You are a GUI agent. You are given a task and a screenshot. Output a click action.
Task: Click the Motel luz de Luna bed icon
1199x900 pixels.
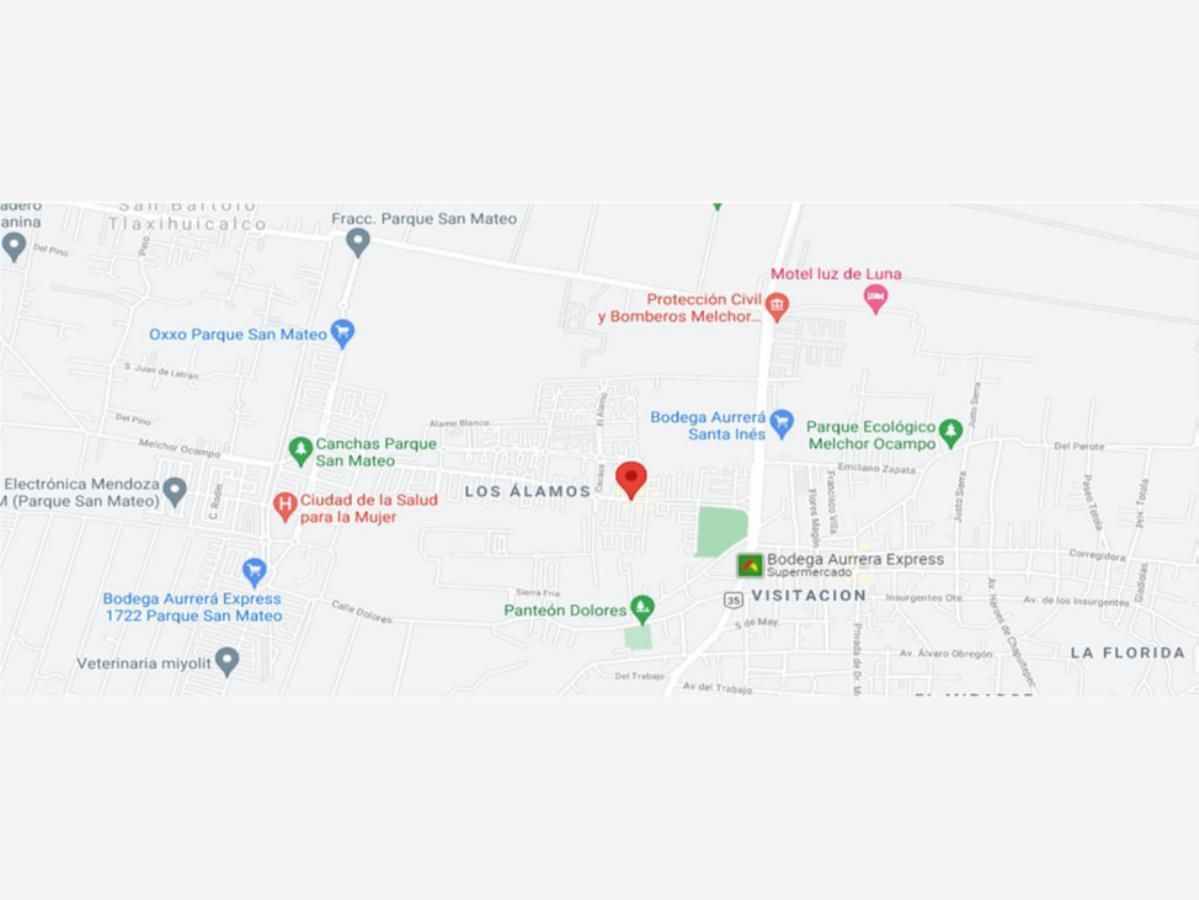(x=876, y=298)
